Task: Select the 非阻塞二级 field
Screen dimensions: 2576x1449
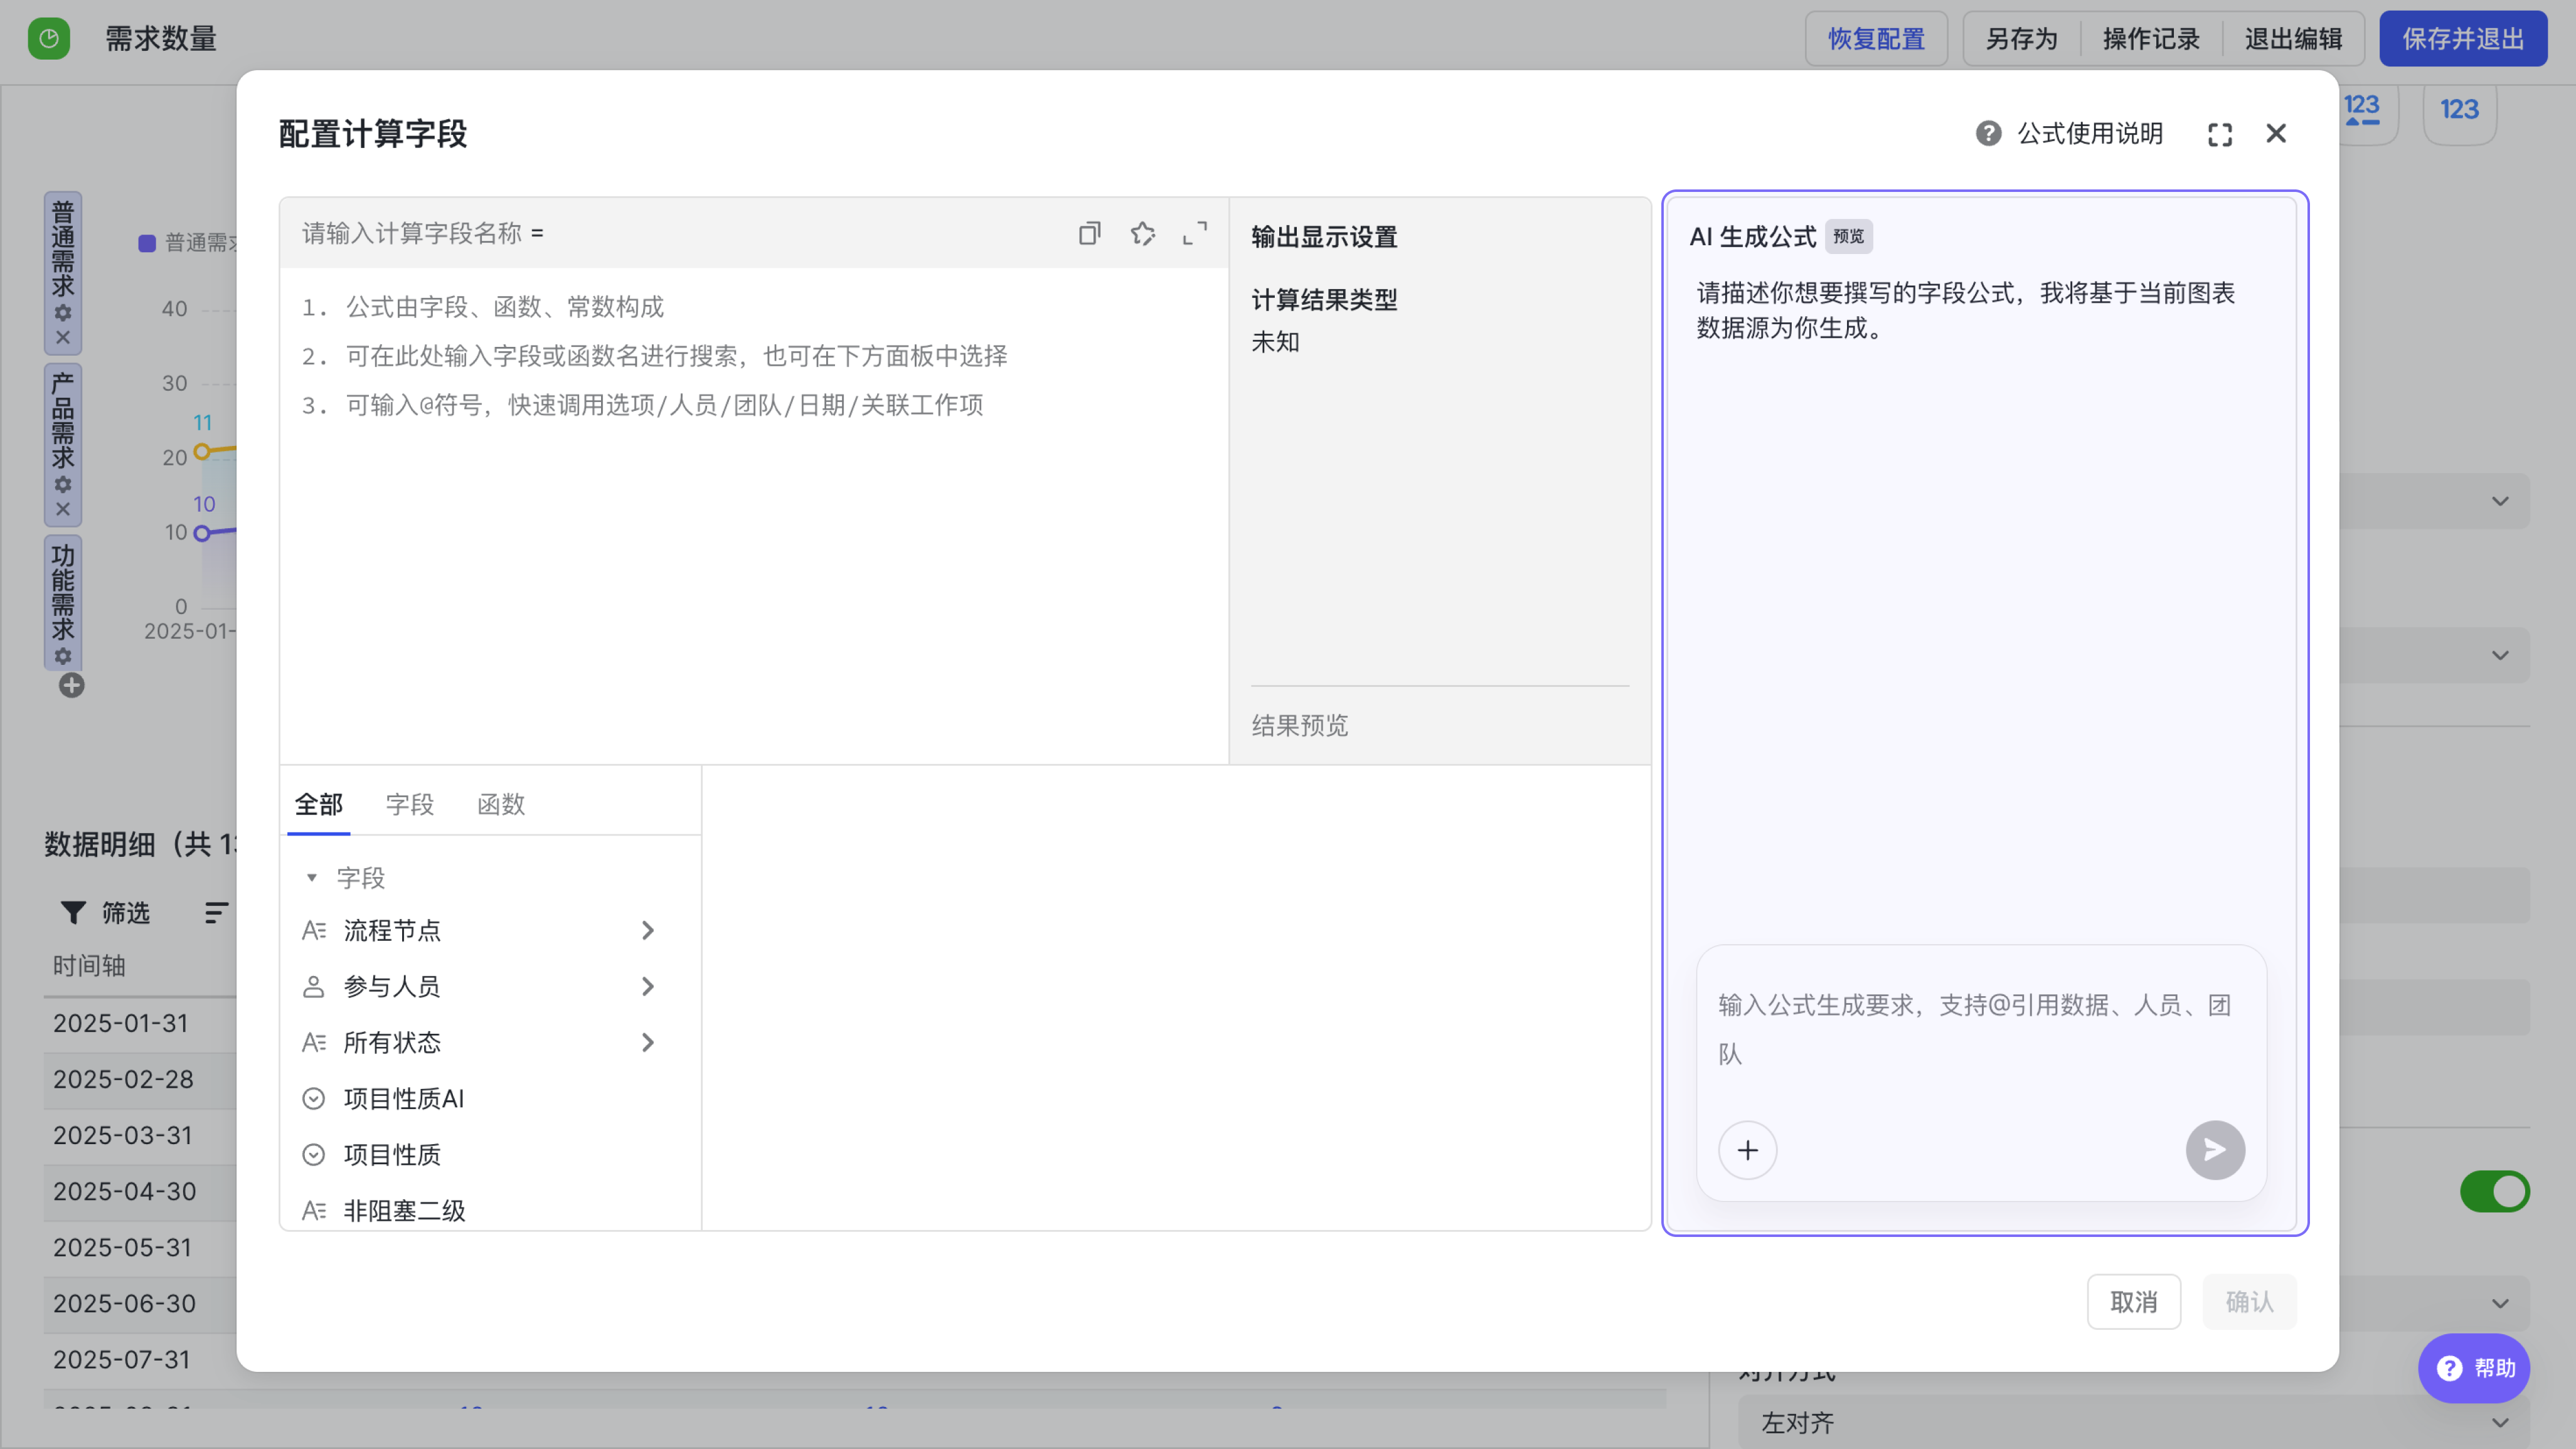Action: pyautogui.click(x=490, y=1211)
